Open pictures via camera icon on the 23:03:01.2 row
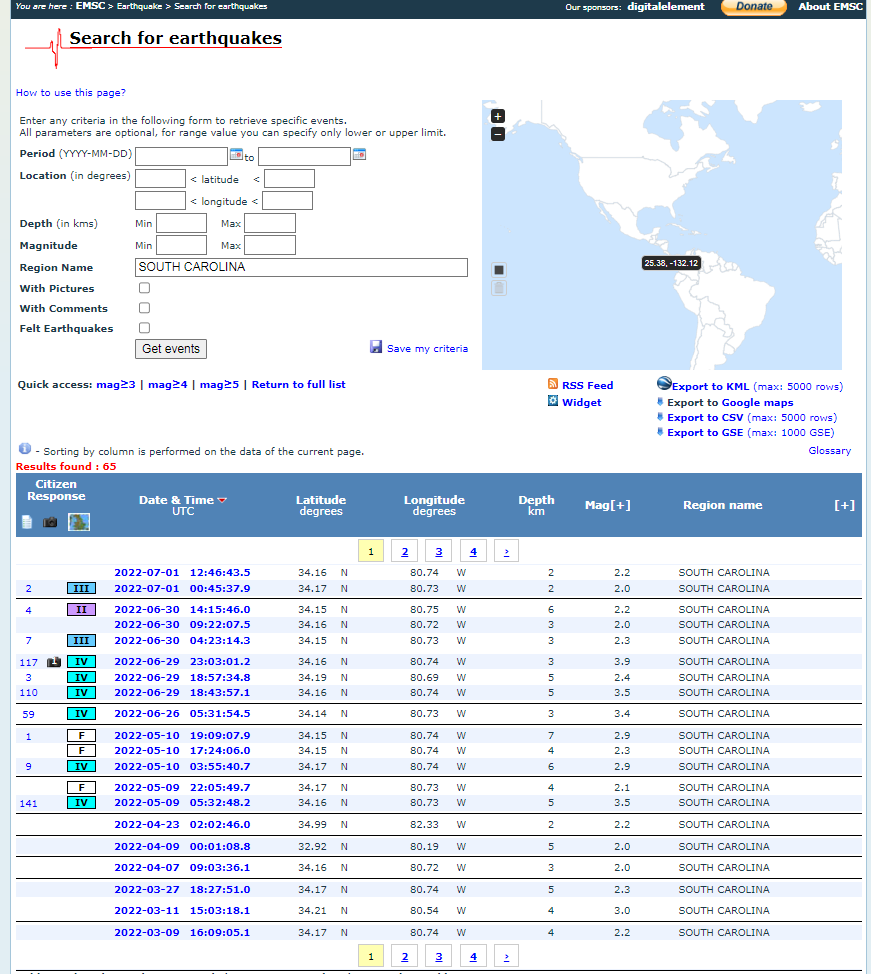 pos(54,662)
